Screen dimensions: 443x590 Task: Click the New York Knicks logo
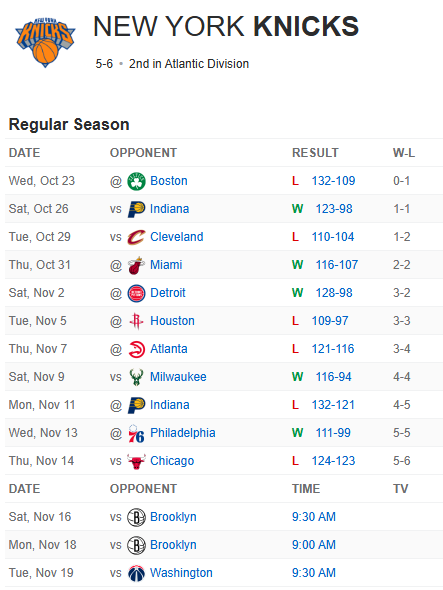click(x=45, y=42)
